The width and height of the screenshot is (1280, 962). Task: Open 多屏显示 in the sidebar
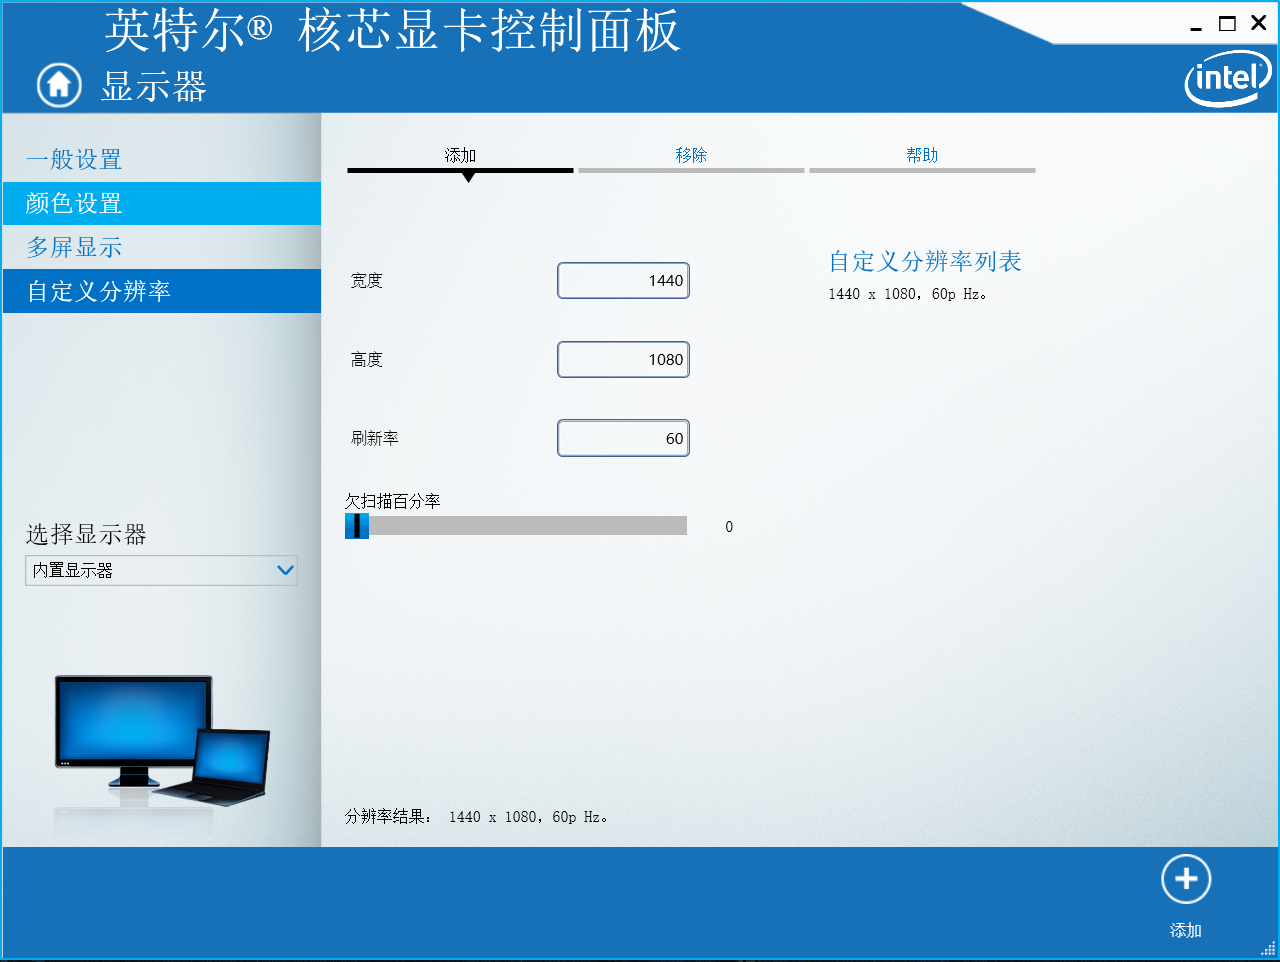[x=162, y=247]
